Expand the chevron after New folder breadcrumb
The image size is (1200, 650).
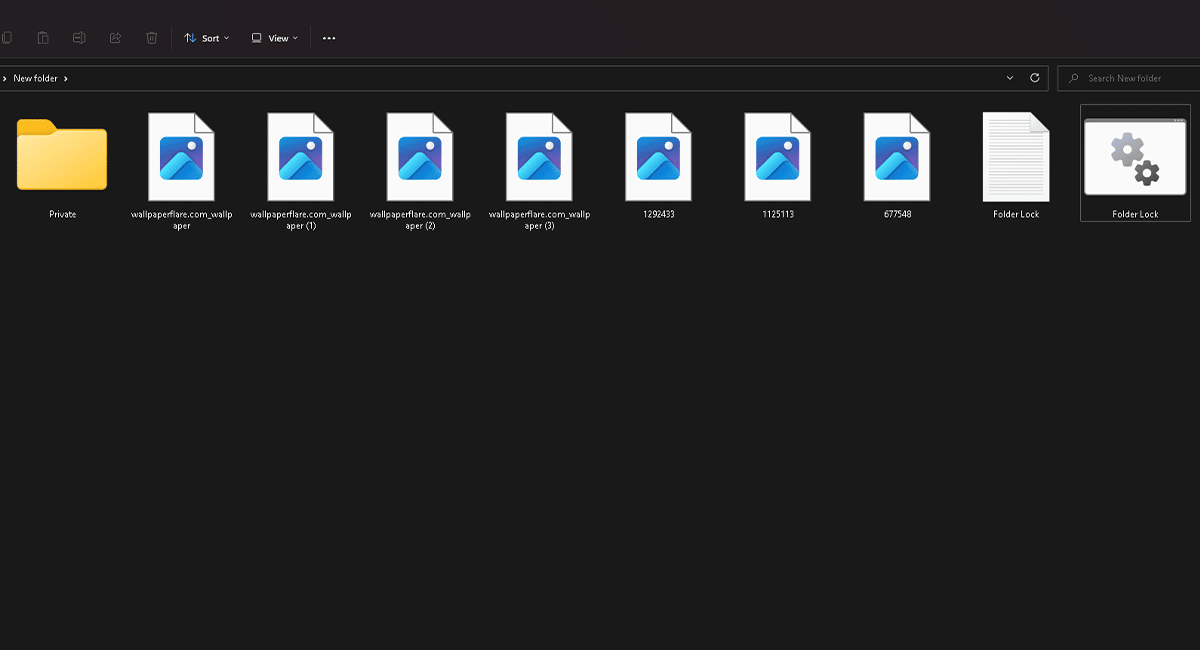(66, 78)
